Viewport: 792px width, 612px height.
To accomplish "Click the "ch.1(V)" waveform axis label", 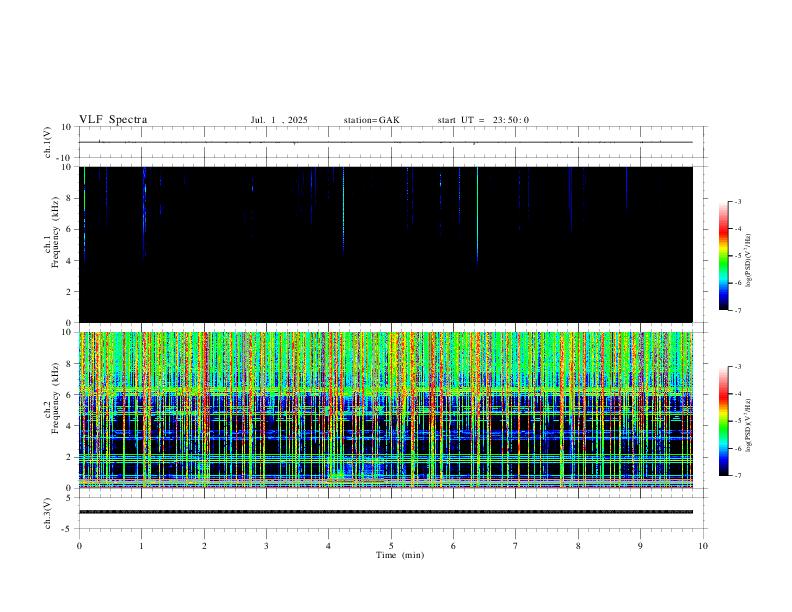I will pos(48,142).
